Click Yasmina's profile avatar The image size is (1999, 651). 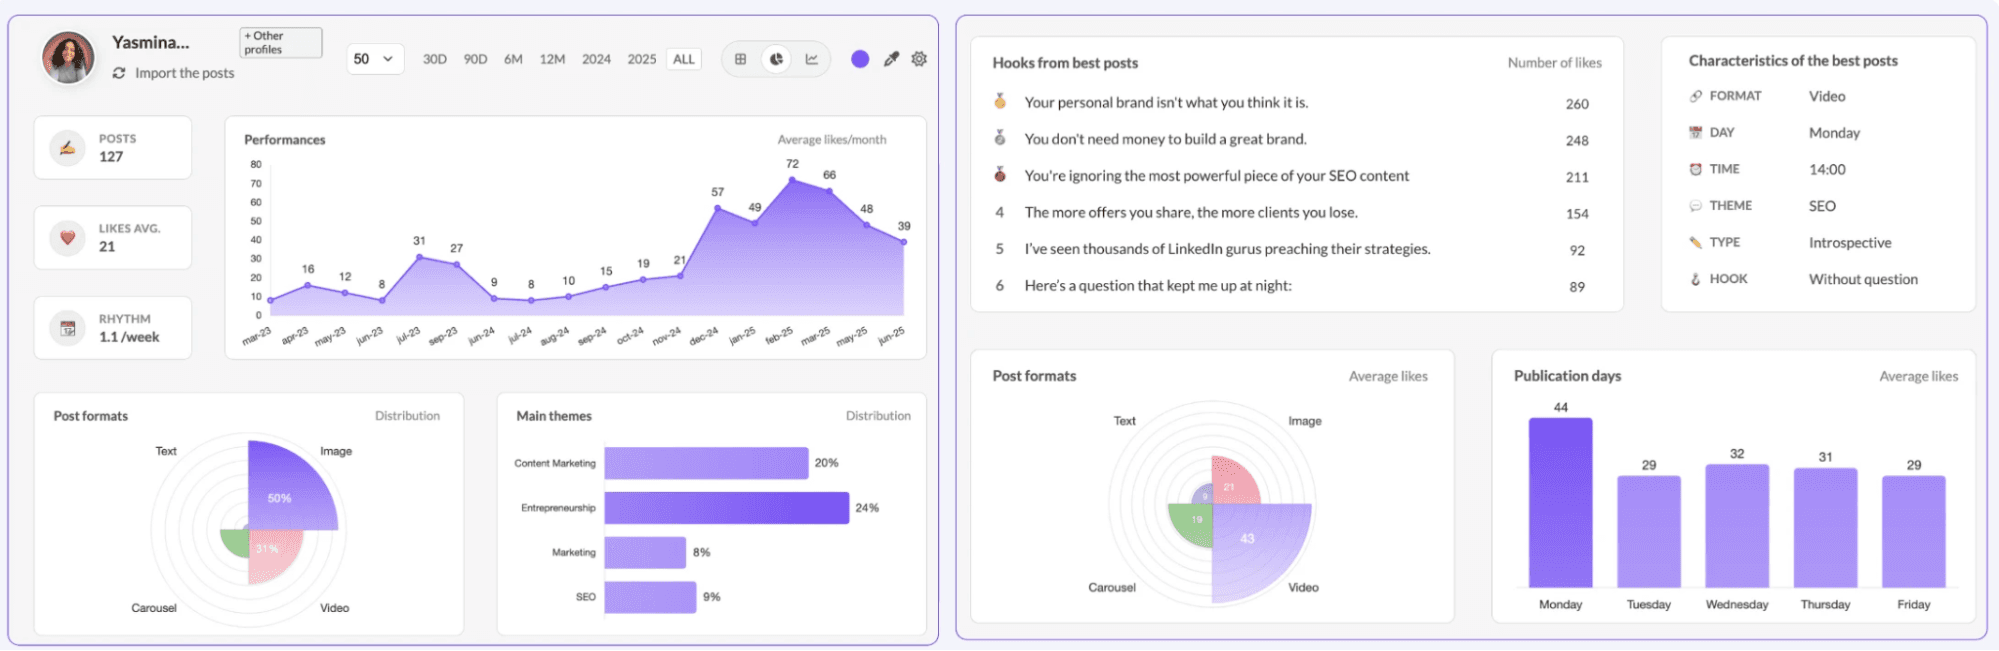tap(68, 57)
